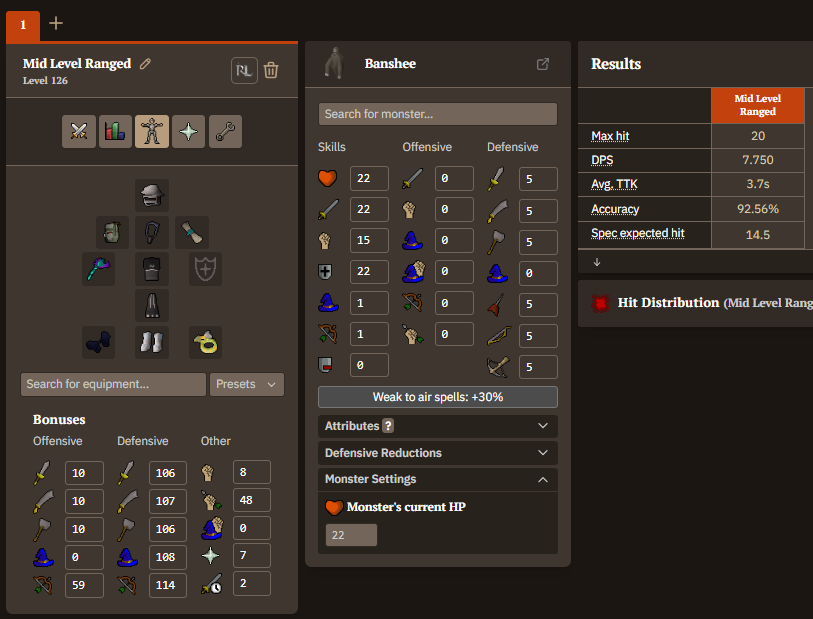Open the prayers tab with star icon
The height and width of the screenshot is (619, 813).
[188, 132]
